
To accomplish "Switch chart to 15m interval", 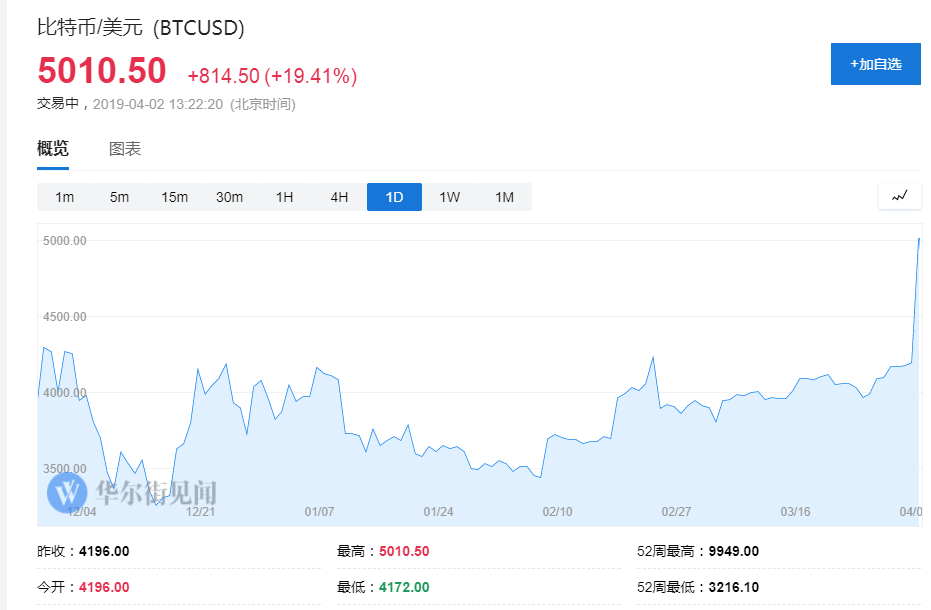I will click(x=174, y=197).
